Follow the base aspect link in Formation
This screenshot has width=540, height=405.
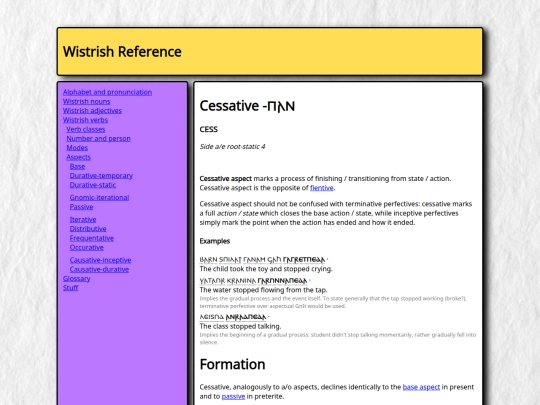point(421,387)
